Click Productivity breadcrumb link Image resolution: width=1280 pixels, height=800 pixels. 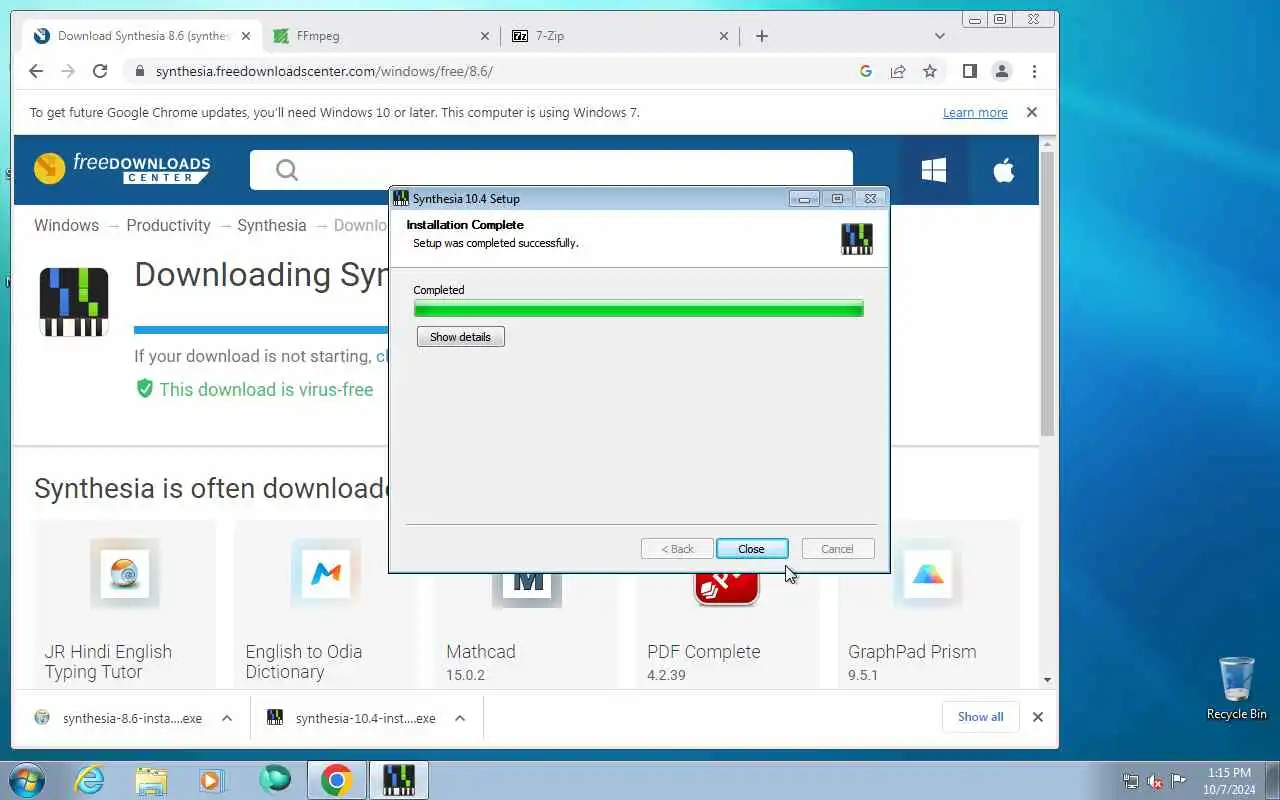point(168,225)
